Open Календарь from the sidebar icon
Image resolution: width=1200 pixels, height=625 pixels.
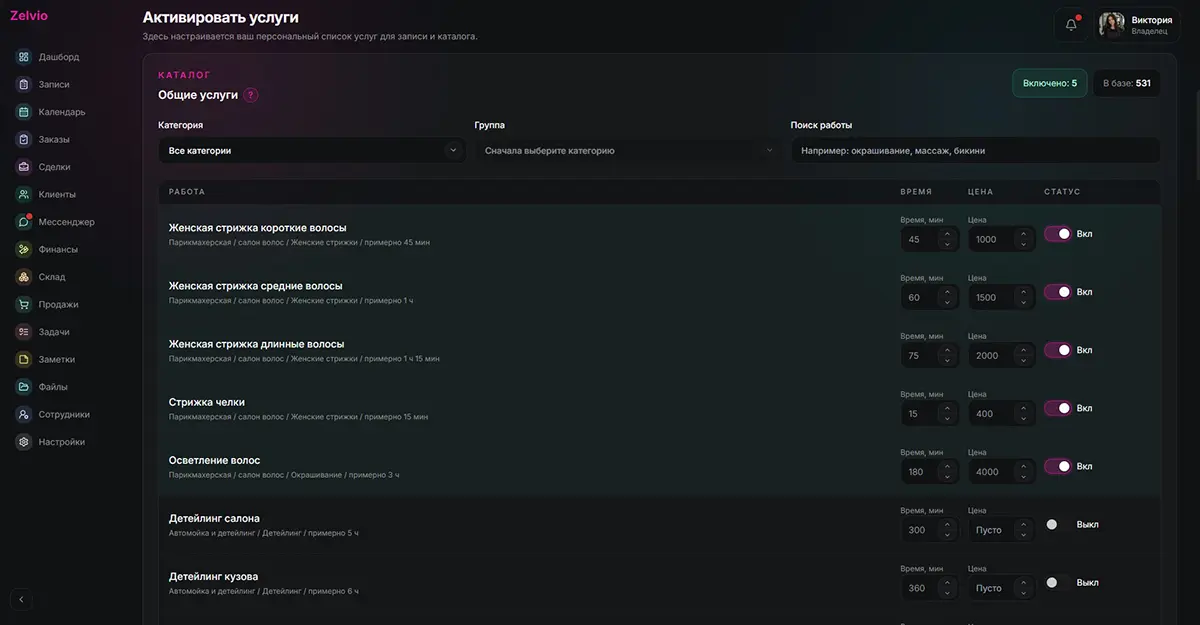(23, 112)
